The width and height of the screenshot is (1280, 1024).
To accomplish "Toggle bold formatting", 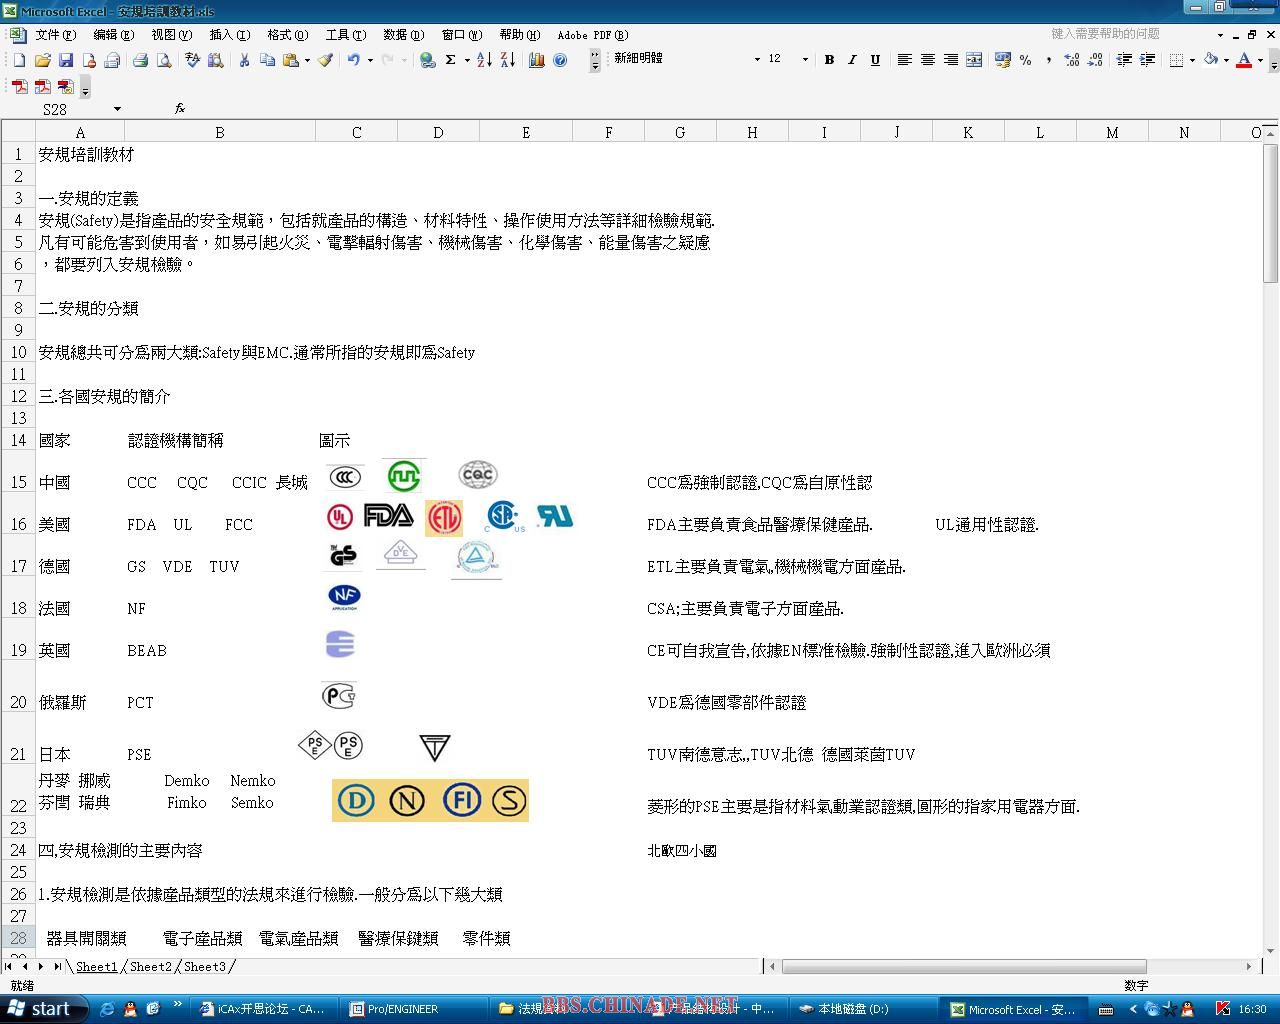I will [829, 60].
